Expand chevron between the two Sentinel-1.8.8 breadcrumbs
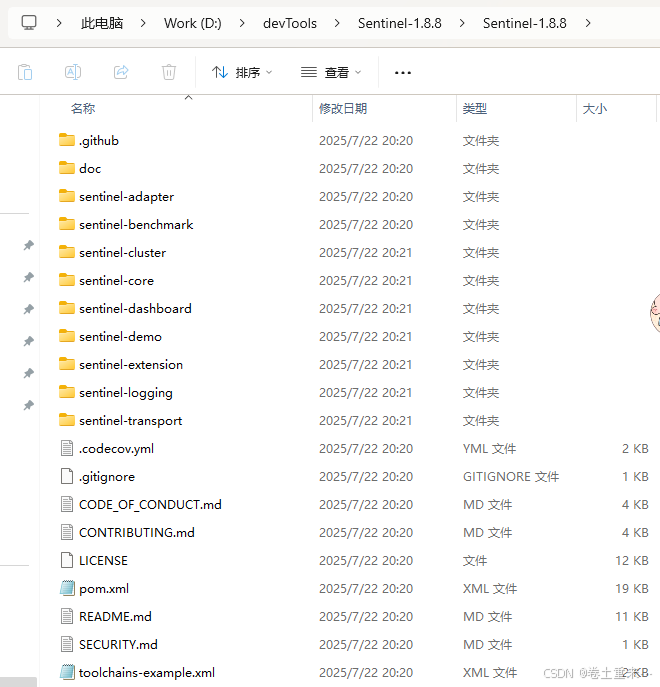Image resolution: width=660 pixels, height=687 pixels. (462, 23)
